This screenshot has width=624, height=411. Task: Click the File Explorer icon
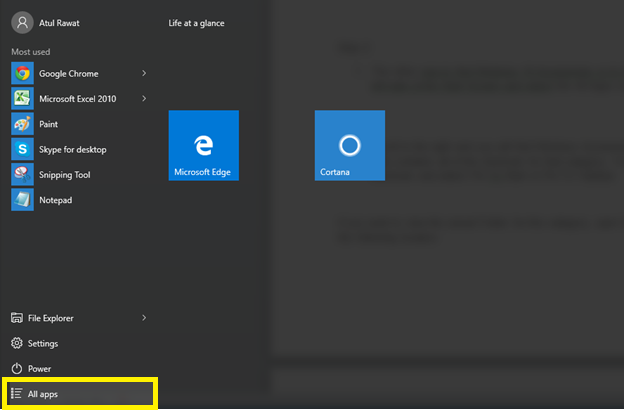click(17, 318)
